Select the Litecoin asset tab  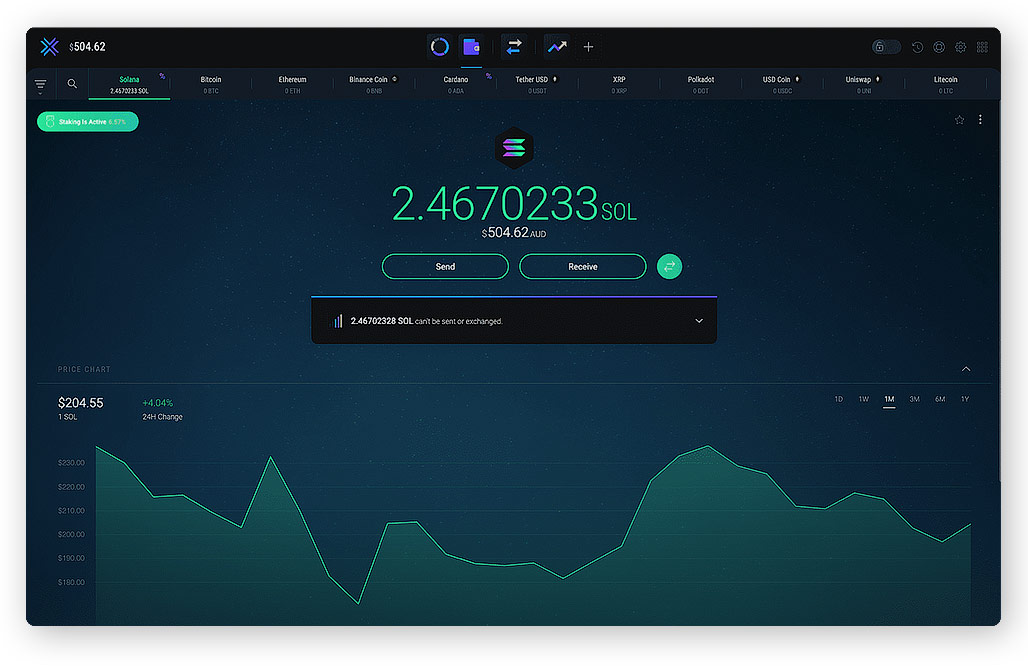click(x=945, y=85)
